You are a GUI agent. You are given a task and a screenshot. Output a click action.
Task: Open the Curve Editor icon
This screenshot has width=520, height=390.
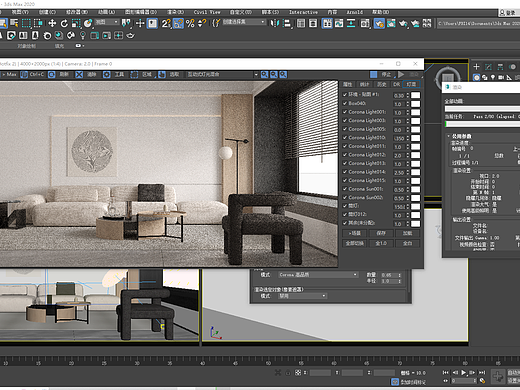[339, 23]
